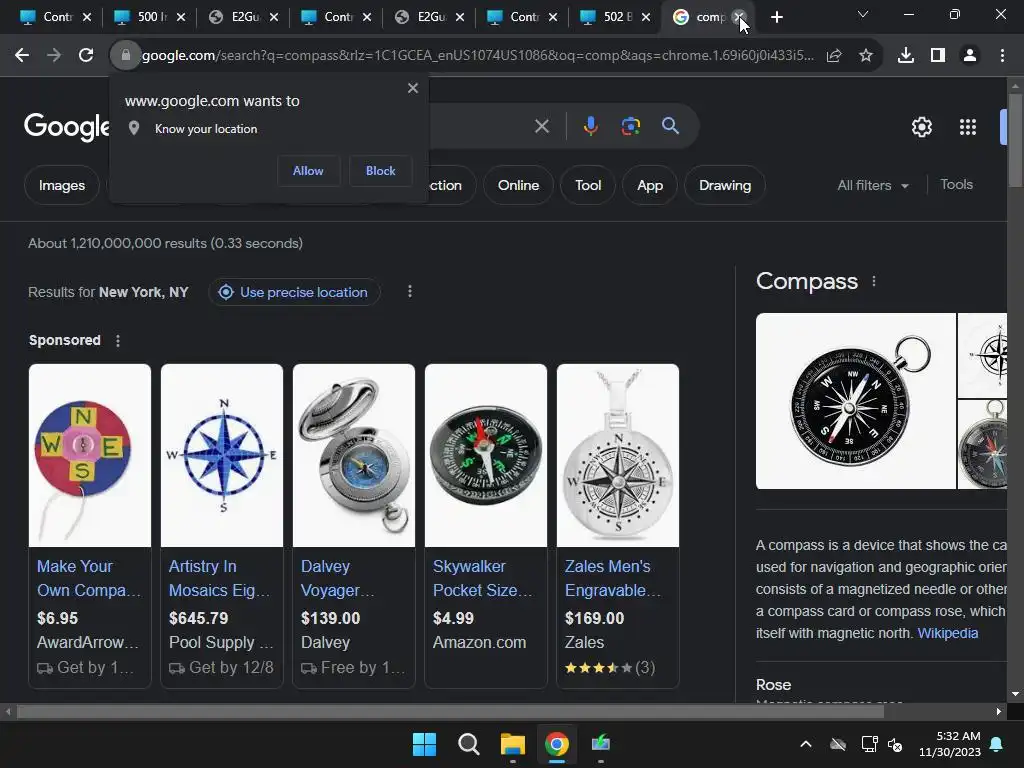The image size is (1024, 768).
Task: Click the large compass image in knowledge panel
Action: point(856,401)
